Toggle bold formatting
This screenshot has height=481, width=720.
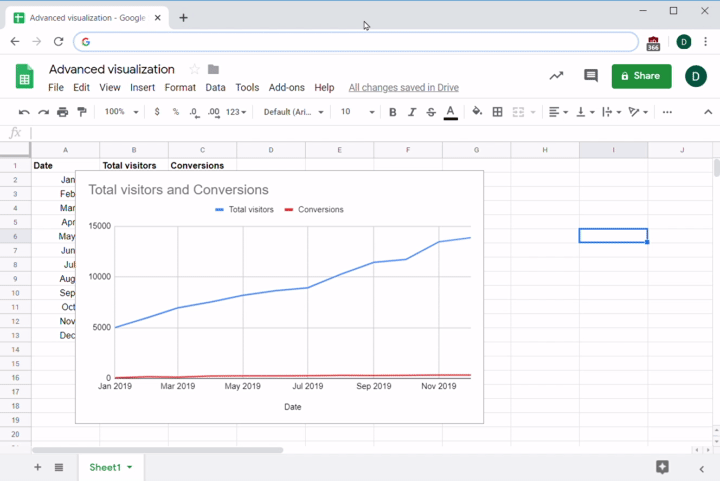point(393,112)
